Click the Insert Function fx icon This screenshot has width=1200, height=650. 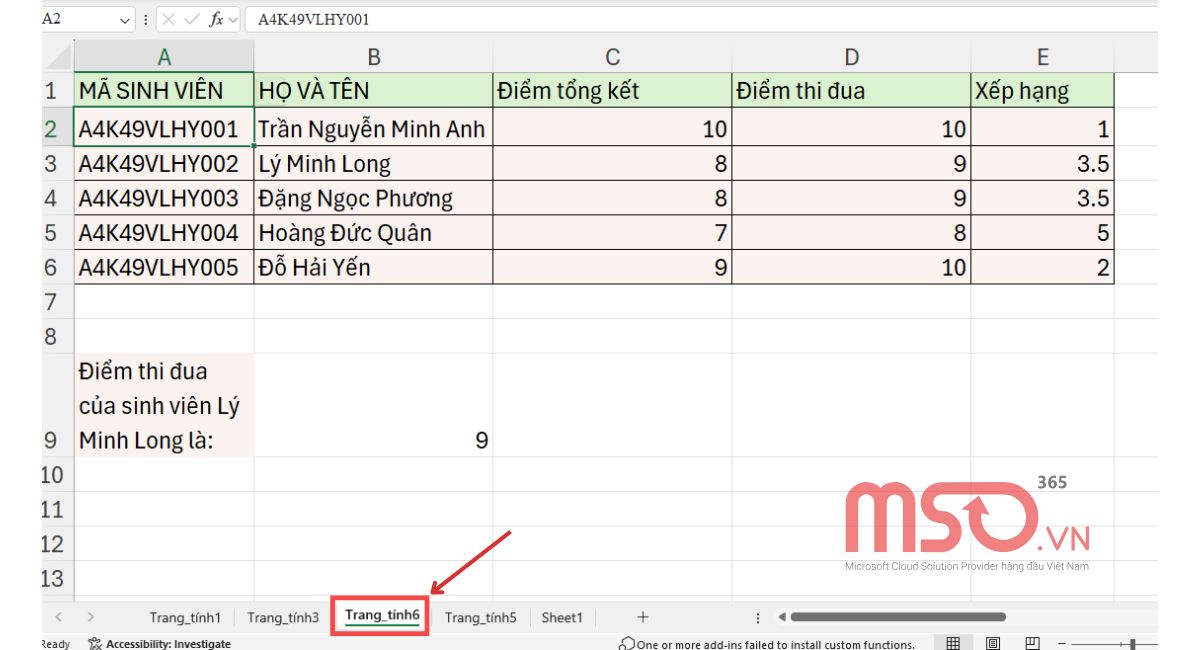(216, 19)
